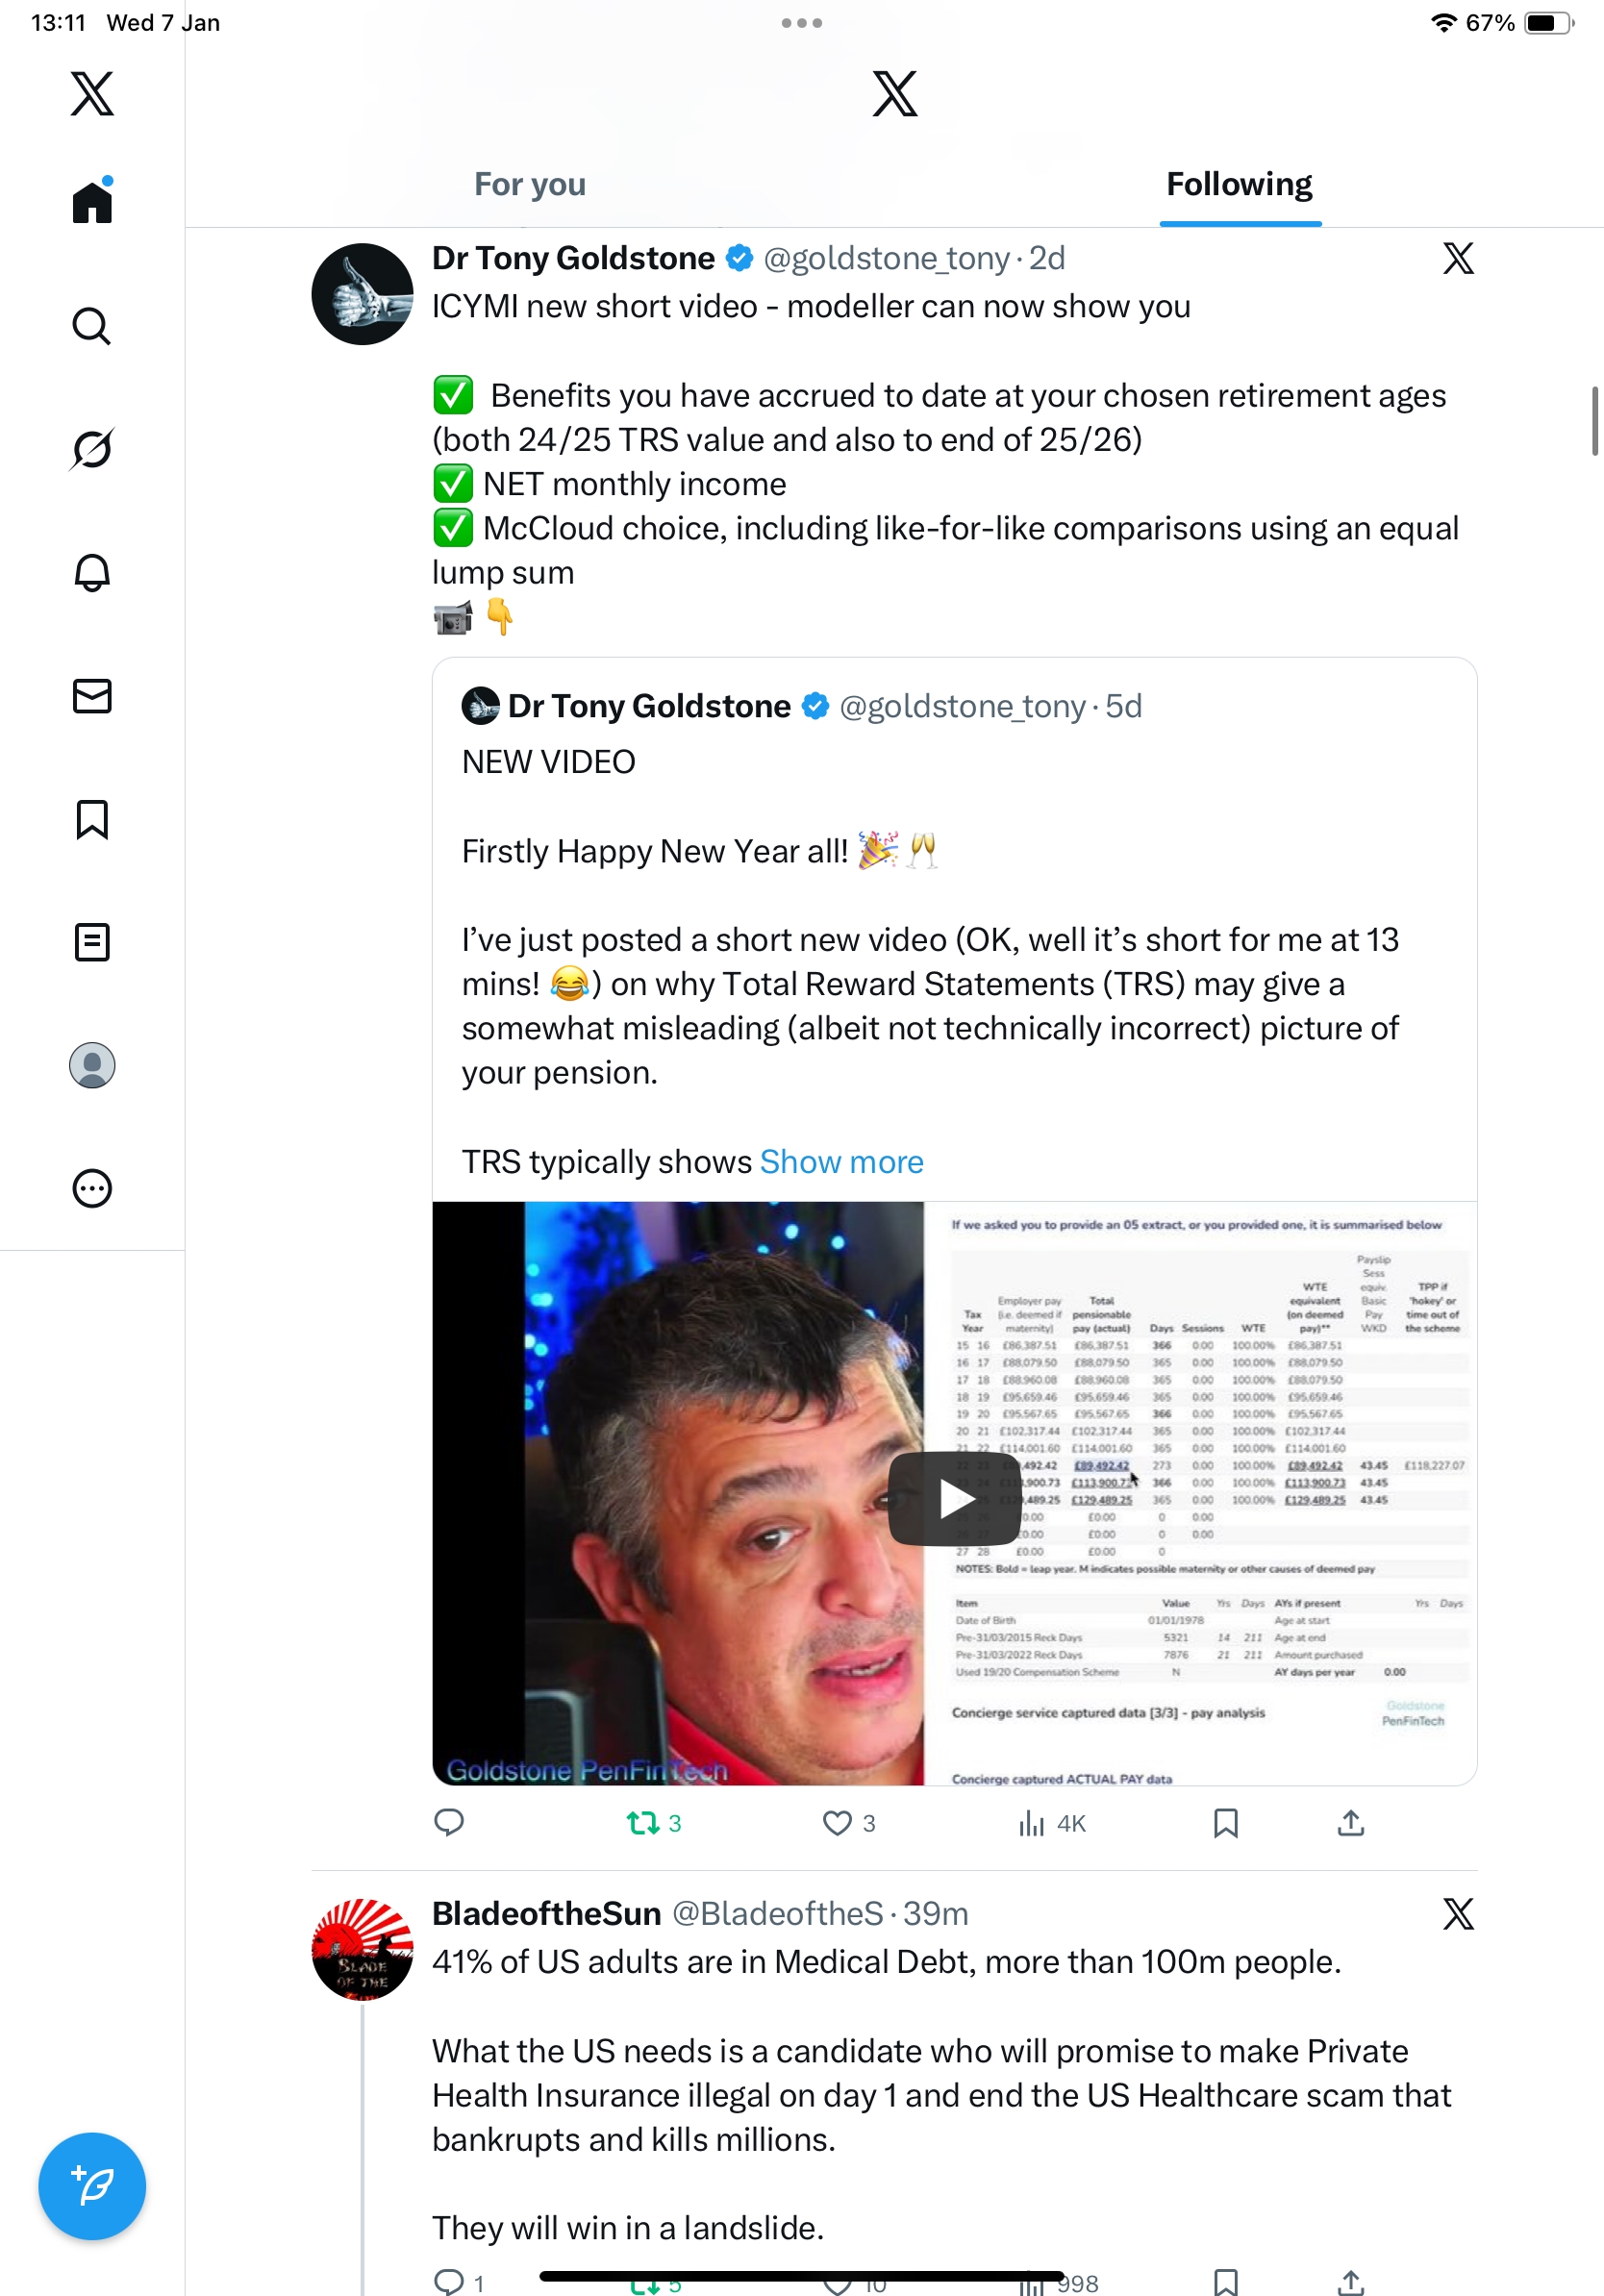Click the timeline scrollbar handle

click(1594, 420)
